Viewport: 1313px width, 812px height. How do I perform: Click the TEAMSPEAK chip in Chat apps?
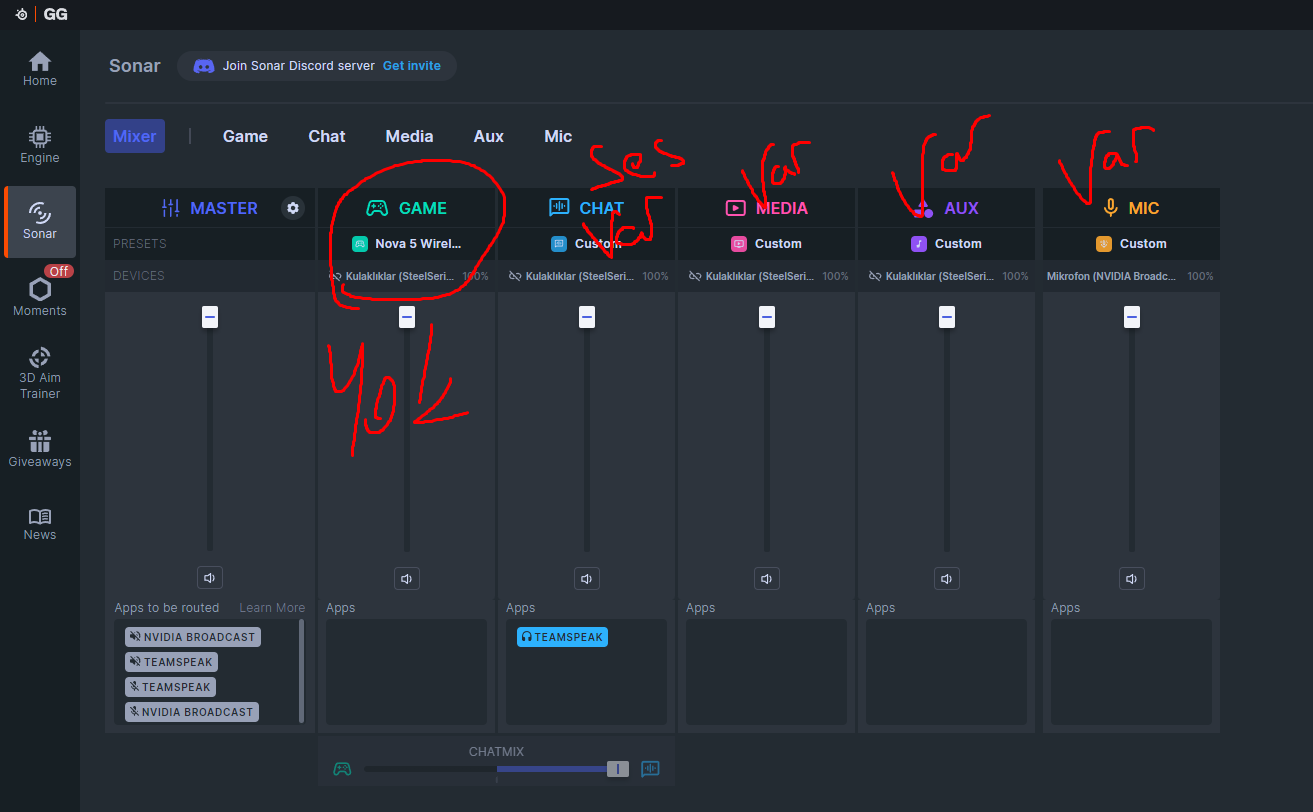click(x=562, y=637)
